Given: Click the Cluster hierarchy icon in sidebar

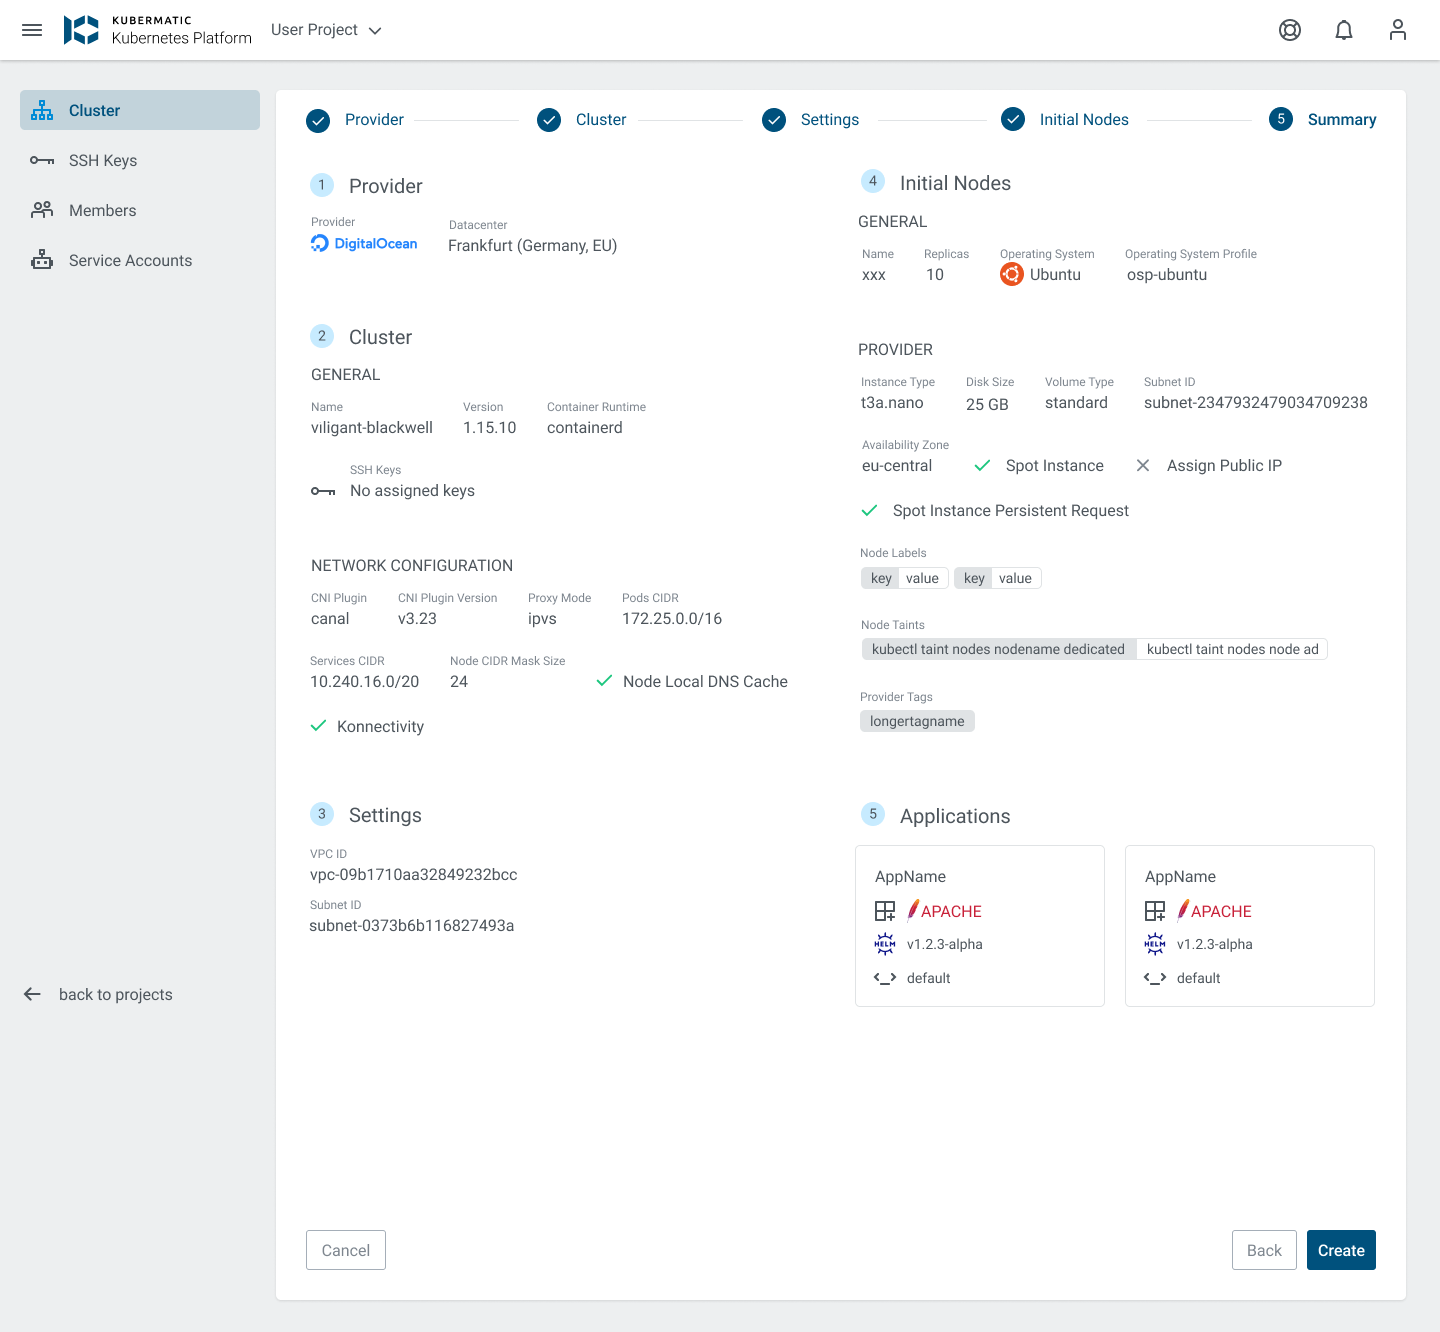Looking at the screenshot, I should pos(42,110).
